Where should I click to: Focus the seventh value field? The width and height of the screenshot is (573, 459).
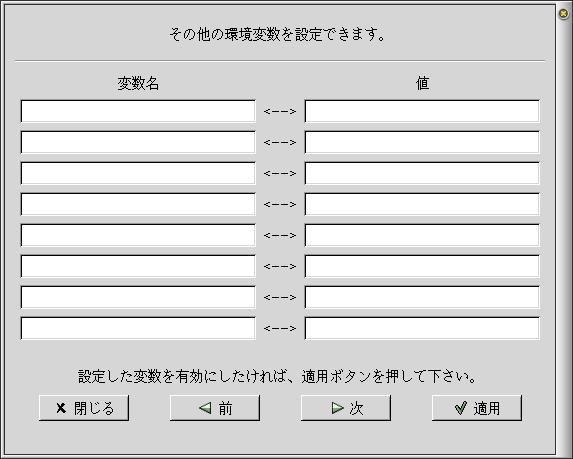pyautogui.click(x=422, y=297)
